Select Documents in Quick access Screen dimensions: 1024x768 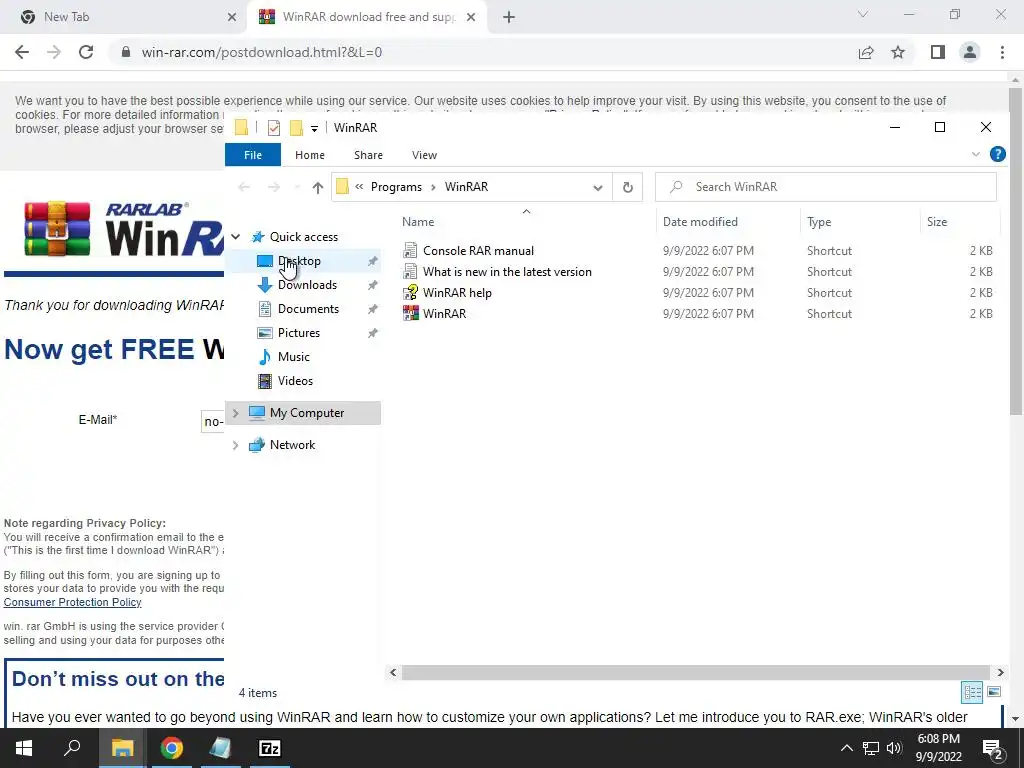click(303, 309)
